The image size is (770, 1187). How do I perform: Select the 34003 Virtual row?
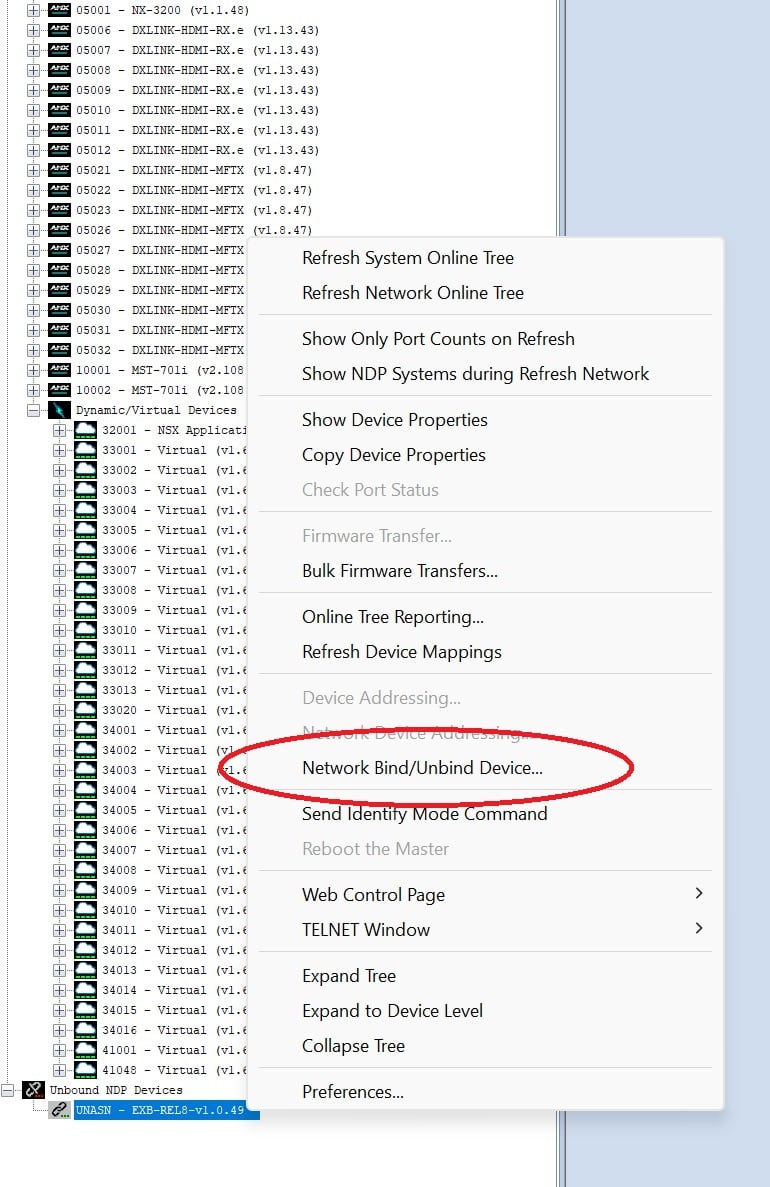point(174,770)
